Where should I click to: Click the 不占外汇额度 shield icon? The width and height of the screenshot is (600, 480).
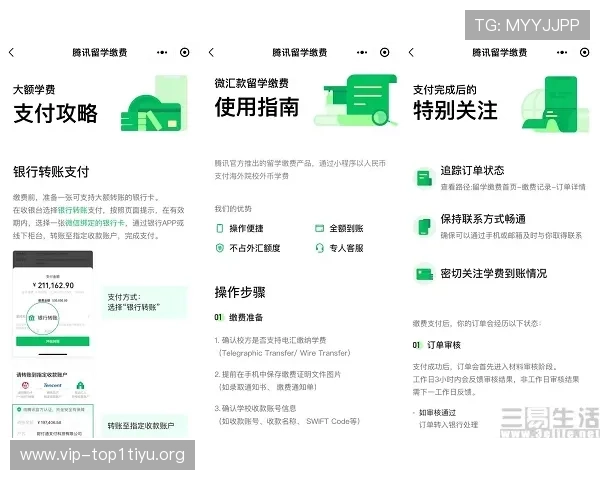[x=220, y=248]
